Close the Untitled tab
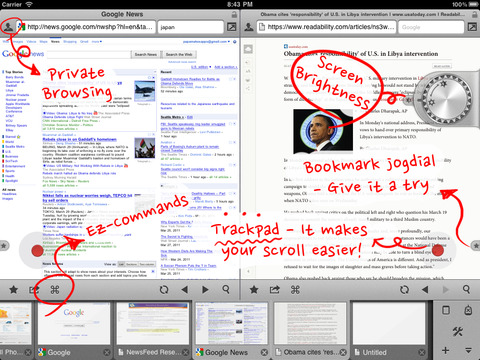This screenshot has width=480, height=360. [x=422, y=352]
